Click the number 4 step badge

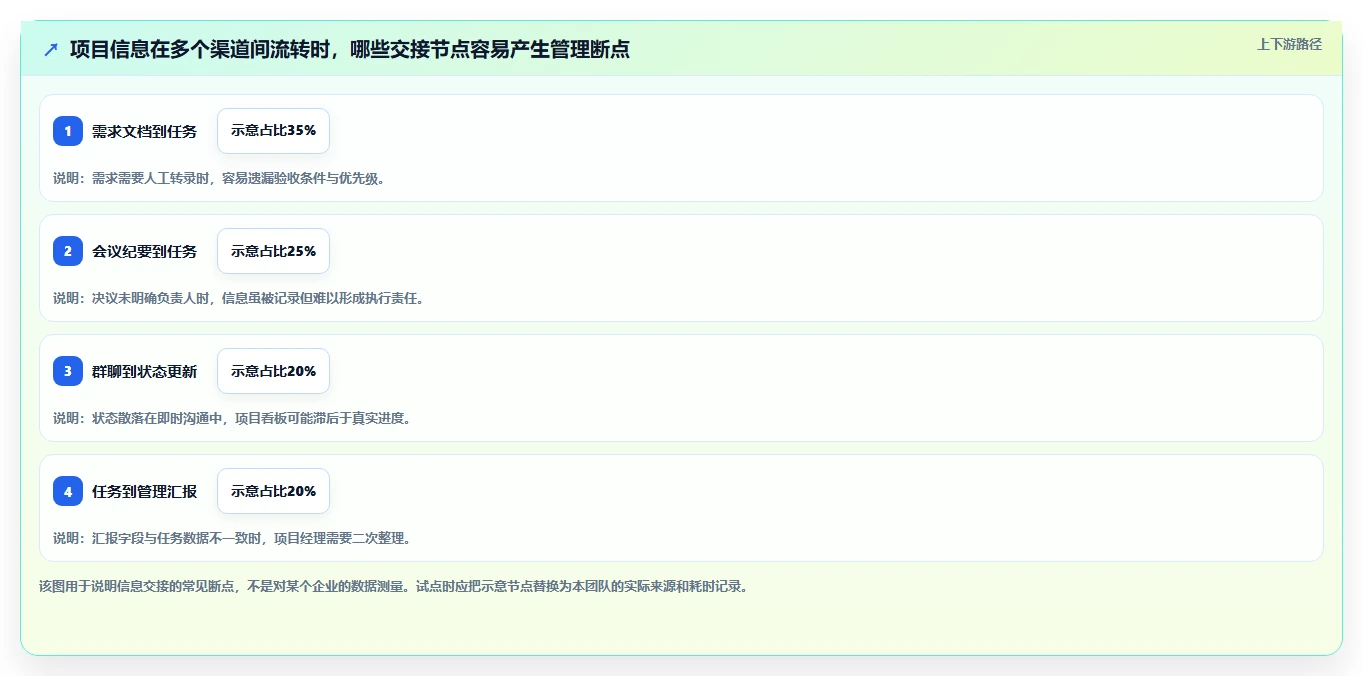[68, 491]
